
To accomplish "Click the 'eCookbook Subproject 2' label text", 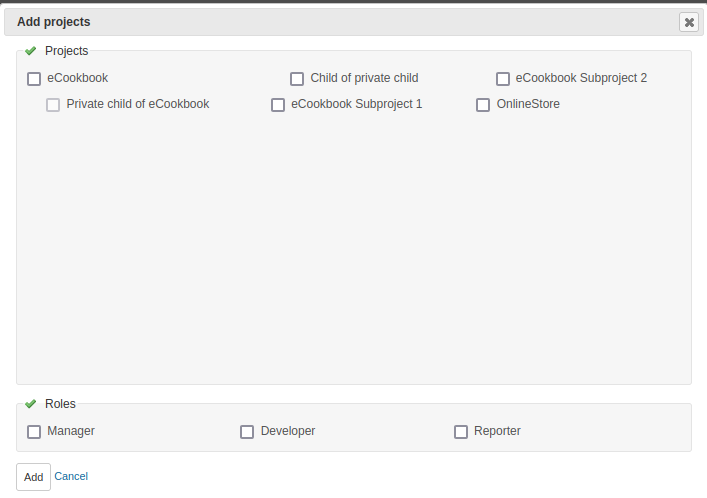I will pos(581,78).
